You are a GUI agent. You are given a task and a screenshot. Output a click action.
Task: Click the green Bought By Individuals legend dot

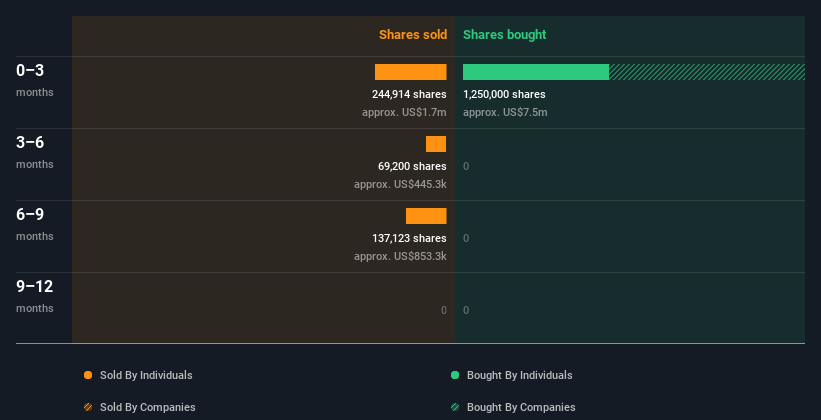455,375
